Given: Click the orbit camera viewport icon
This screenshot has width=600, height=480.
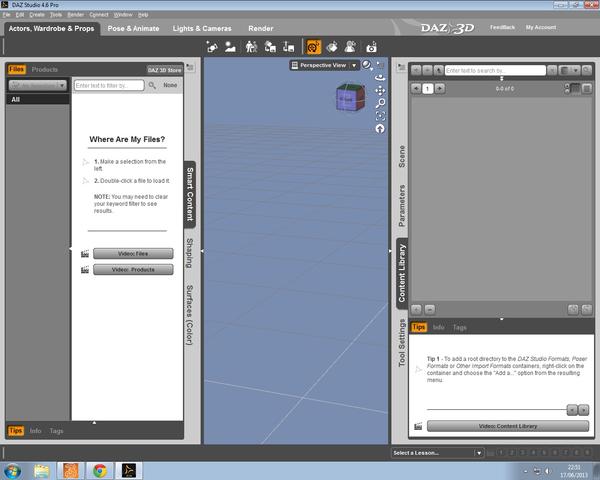Looking at the screenshot, I should click(x=380, y=78).
